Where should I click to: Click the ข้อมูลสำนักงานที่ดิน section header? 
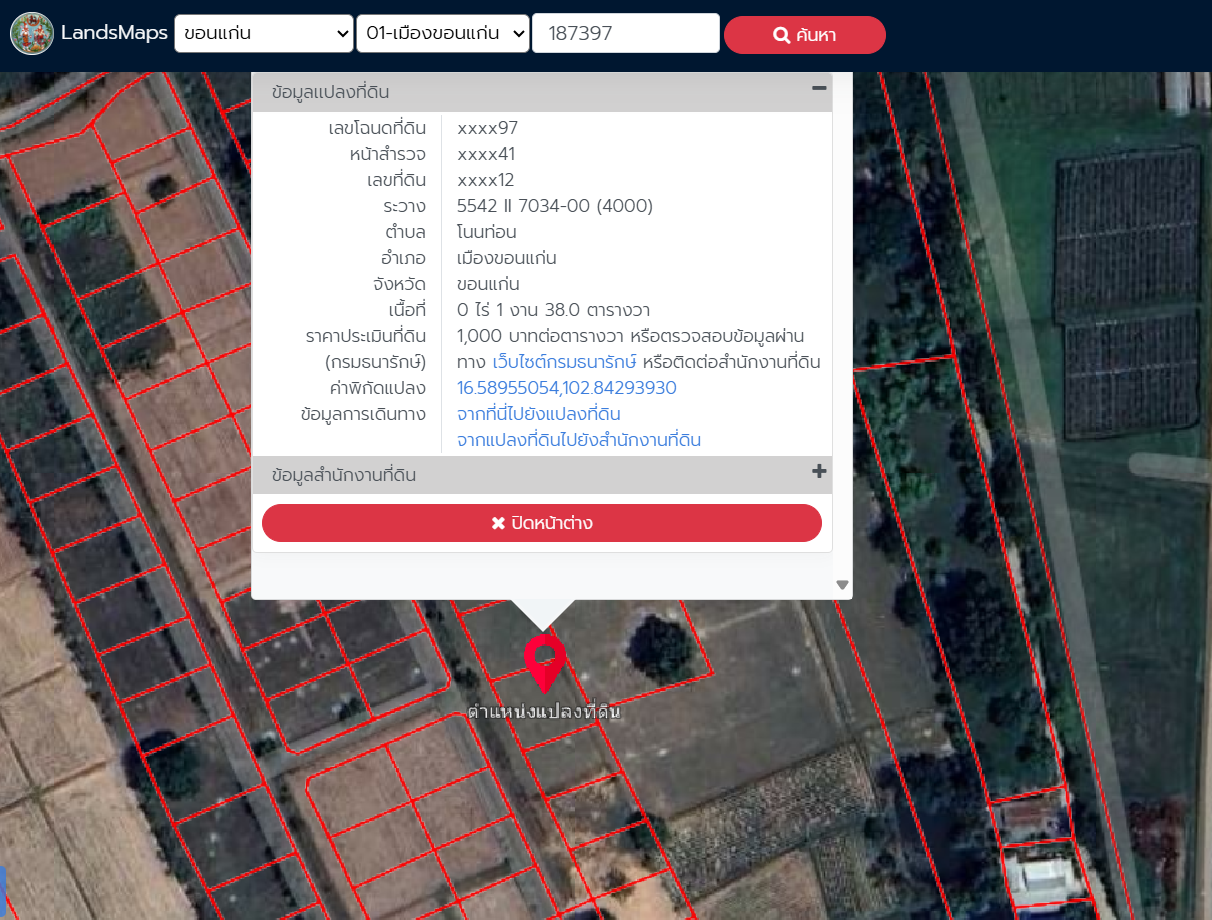tap(344, 475)
